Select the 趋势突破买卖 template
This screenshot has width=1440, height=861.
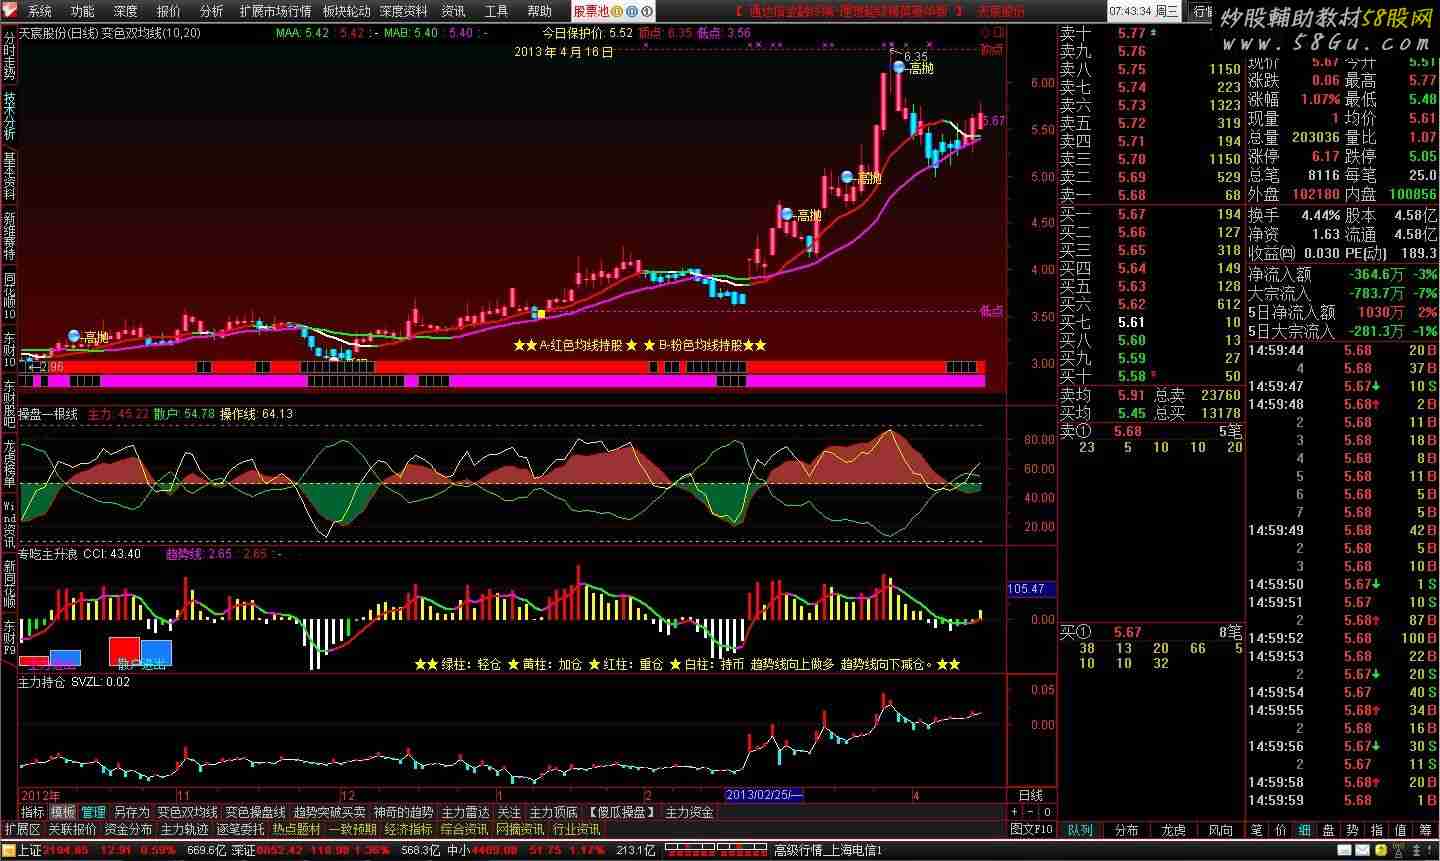click(329, 812)
